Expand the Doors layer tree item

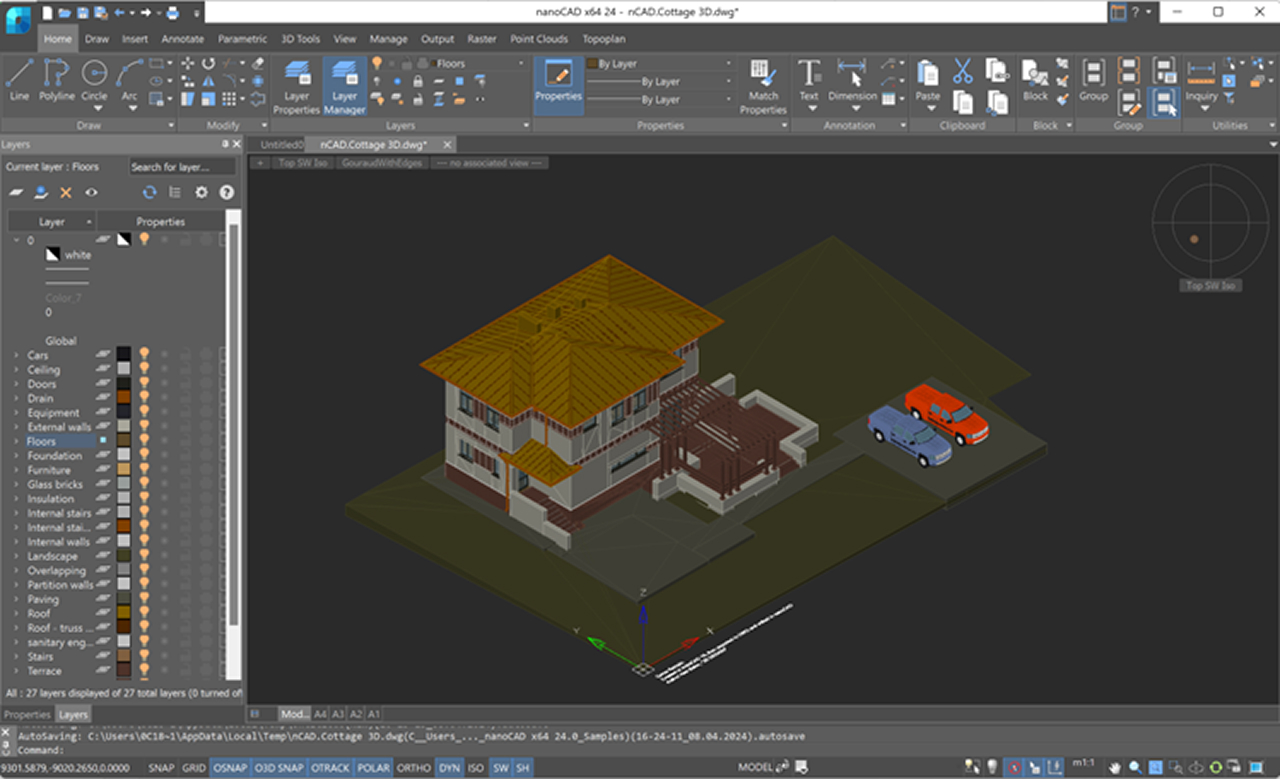[x=16, y=384]
